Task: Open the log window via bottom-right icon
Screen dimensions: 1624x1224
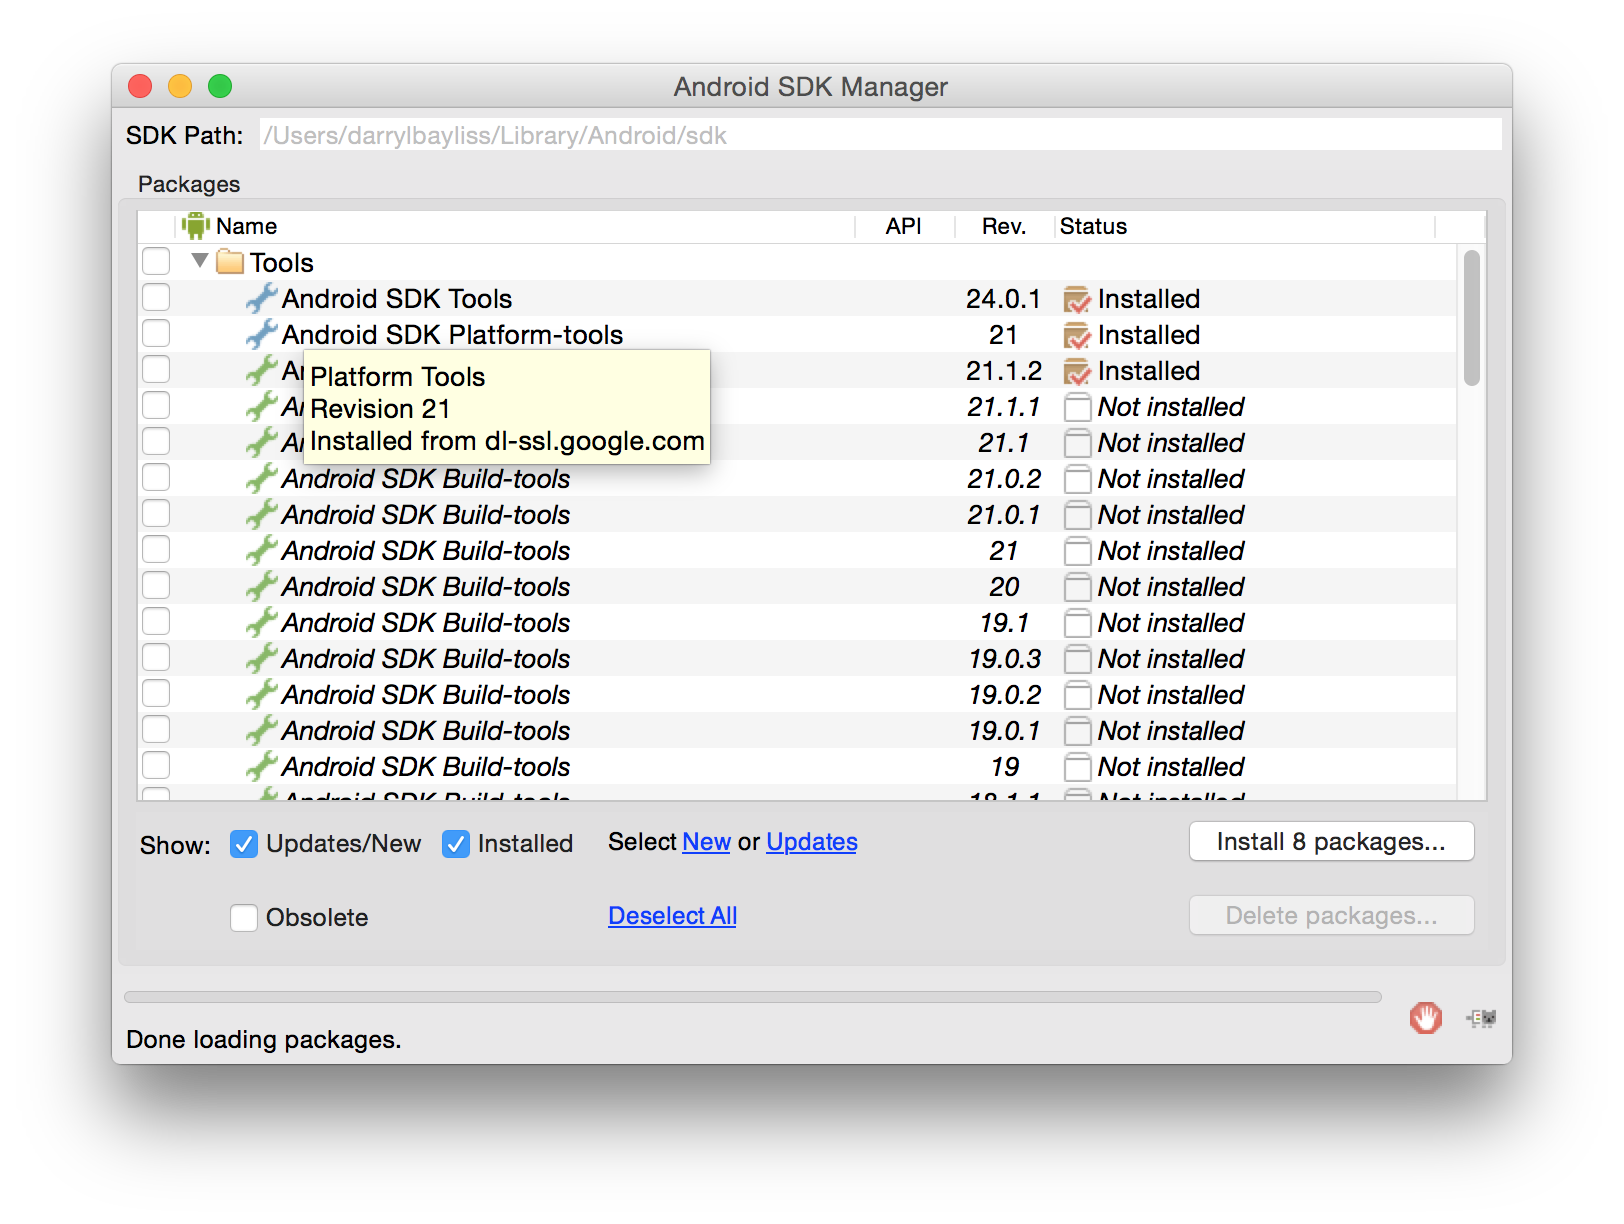Action: [x=1482, y=1018]
